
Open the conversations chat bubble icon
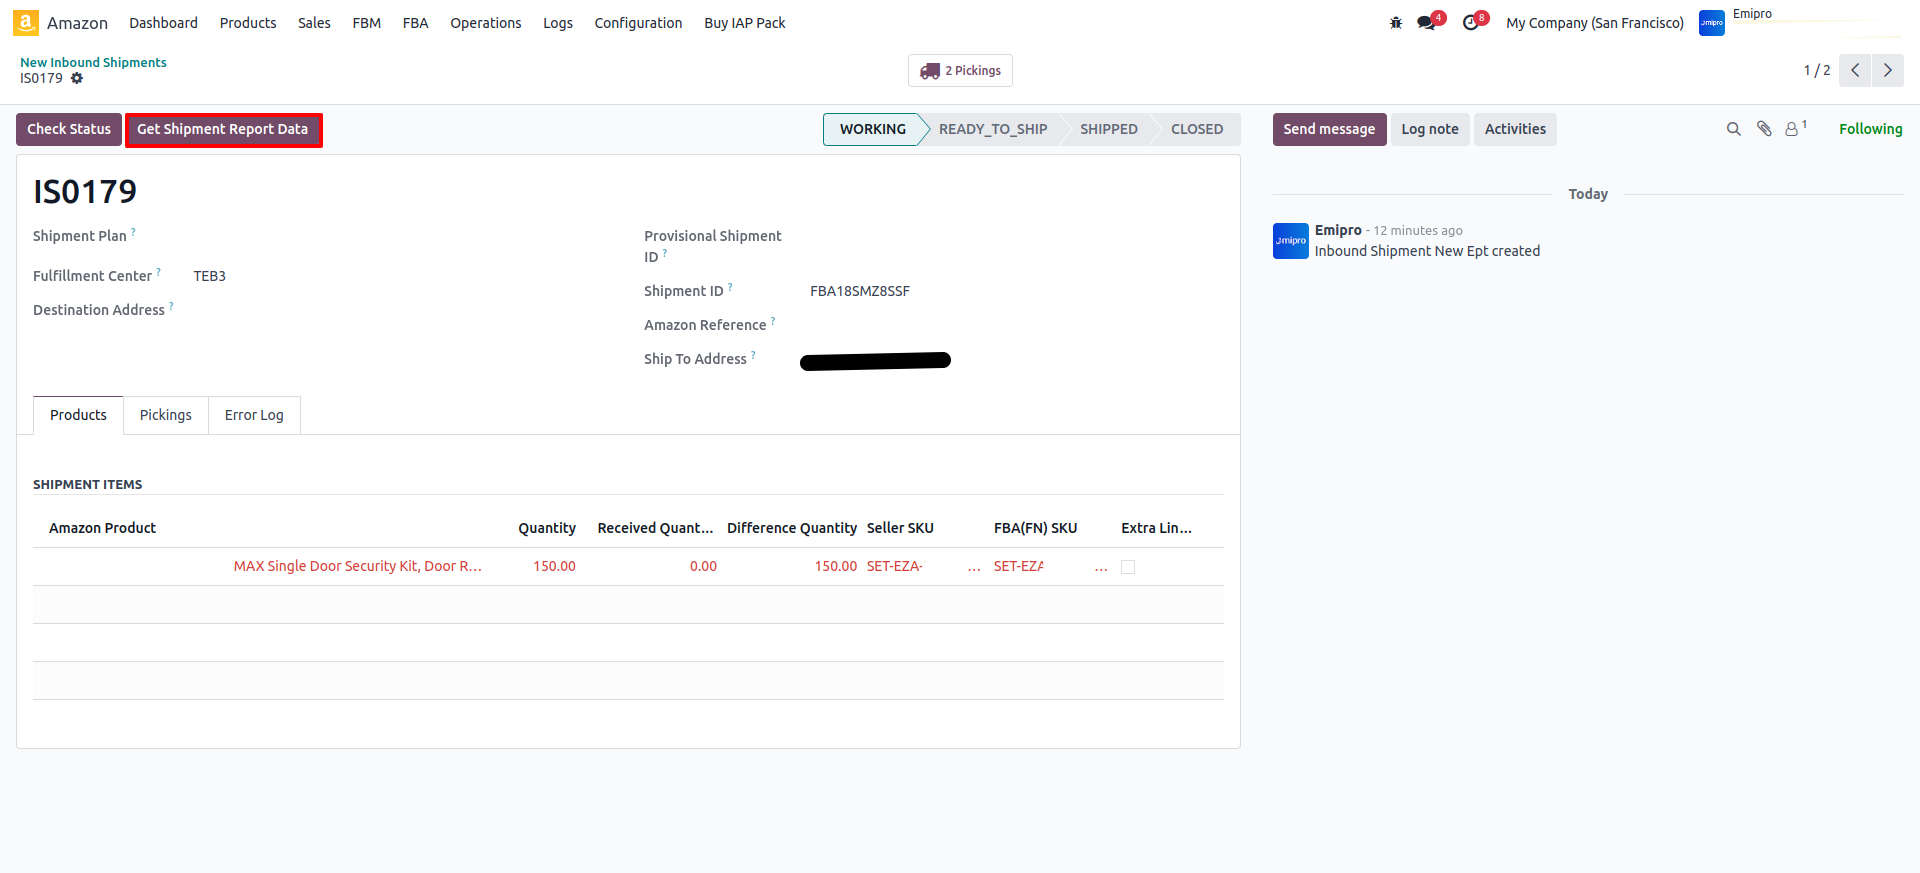click(x=1427, y=23)
